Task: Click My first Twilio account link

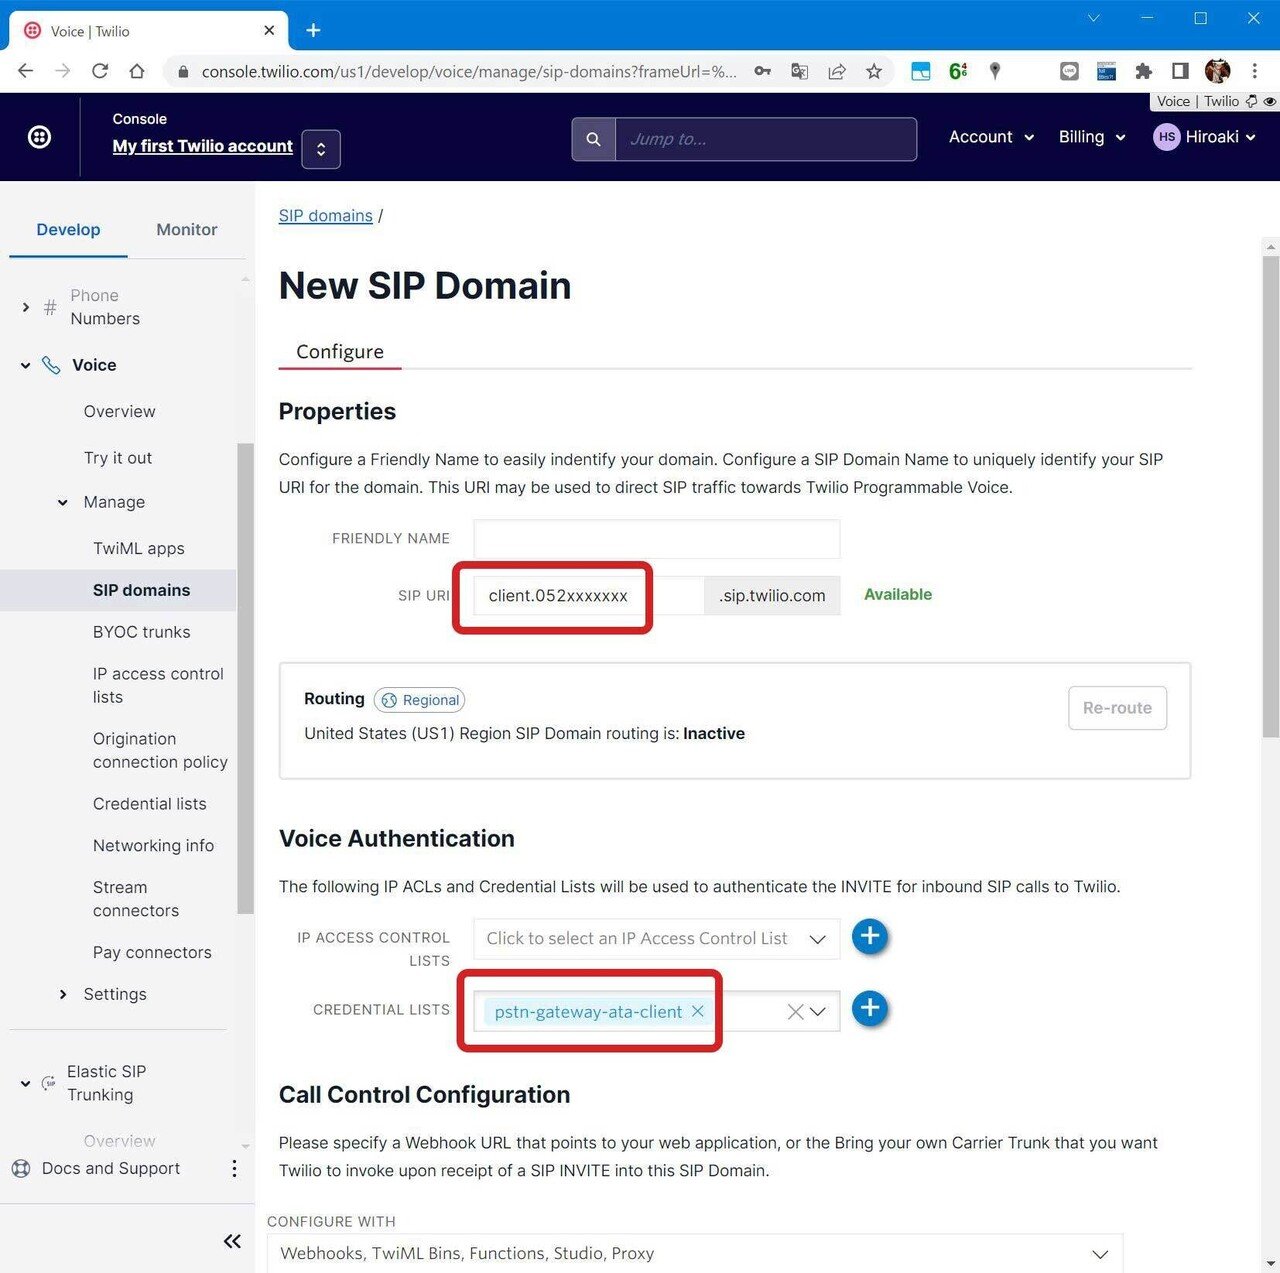Action: 203,146
